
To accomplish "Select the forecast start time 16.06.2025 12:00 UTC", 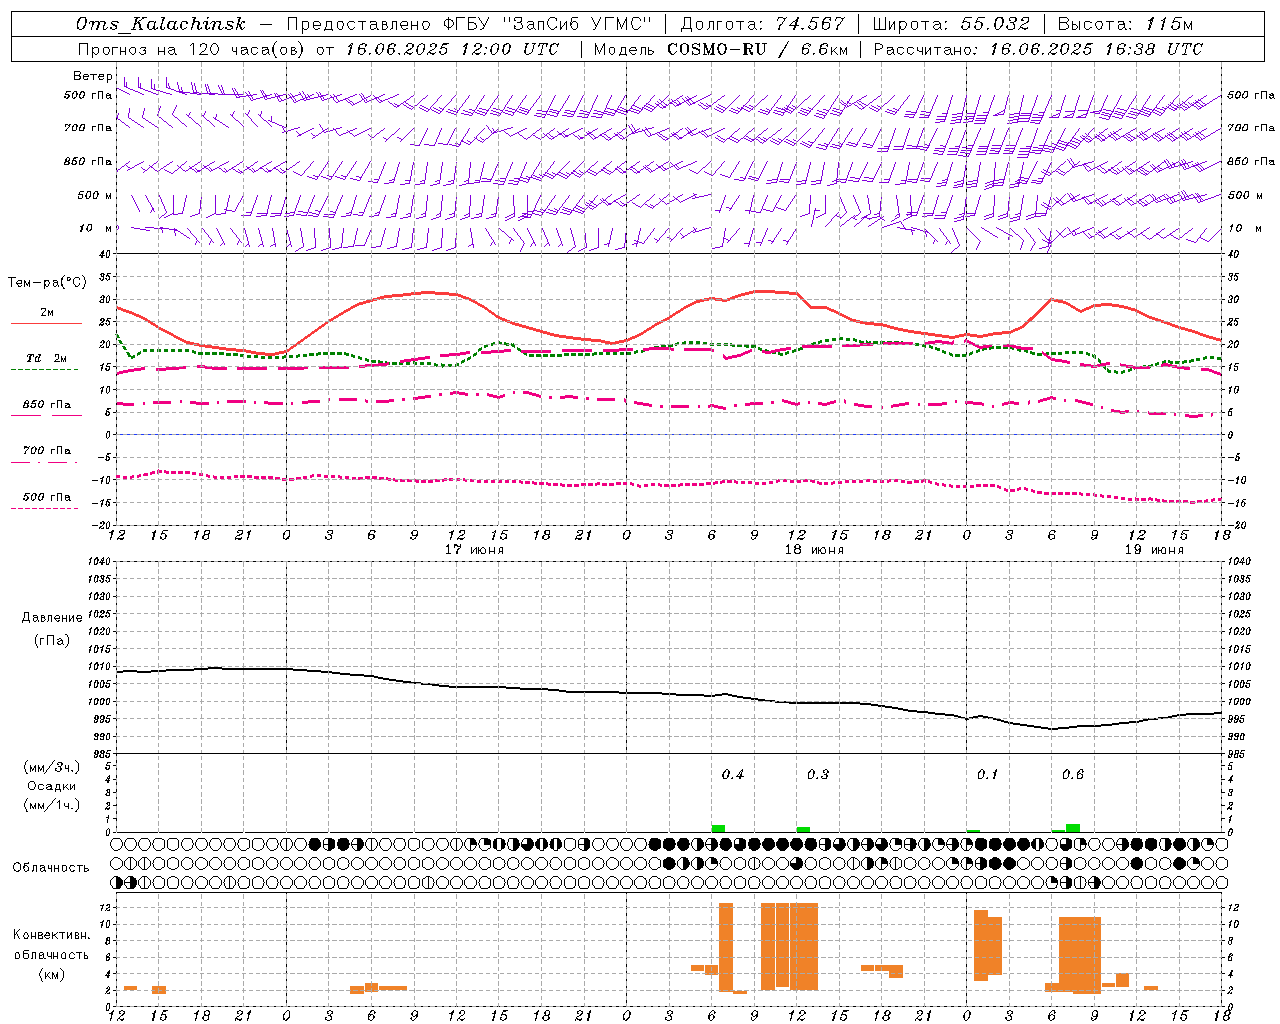I will tap(452, 49).
